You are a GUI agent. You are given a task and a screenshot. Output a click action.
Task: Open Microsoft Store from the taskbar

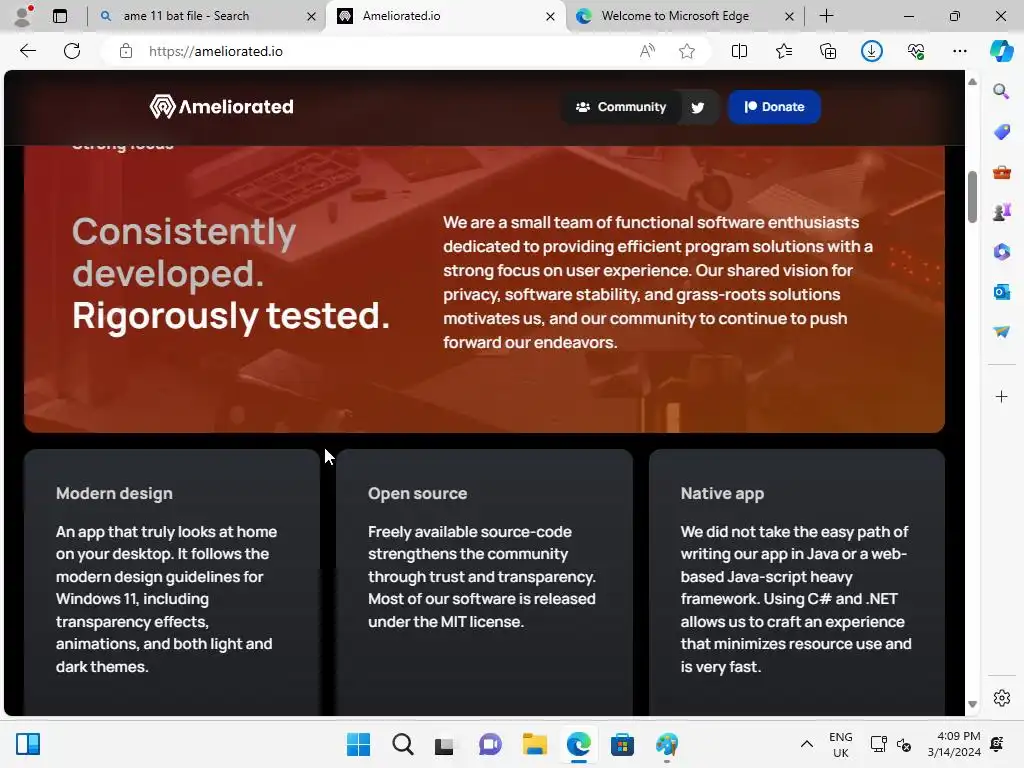click(622, 744)
